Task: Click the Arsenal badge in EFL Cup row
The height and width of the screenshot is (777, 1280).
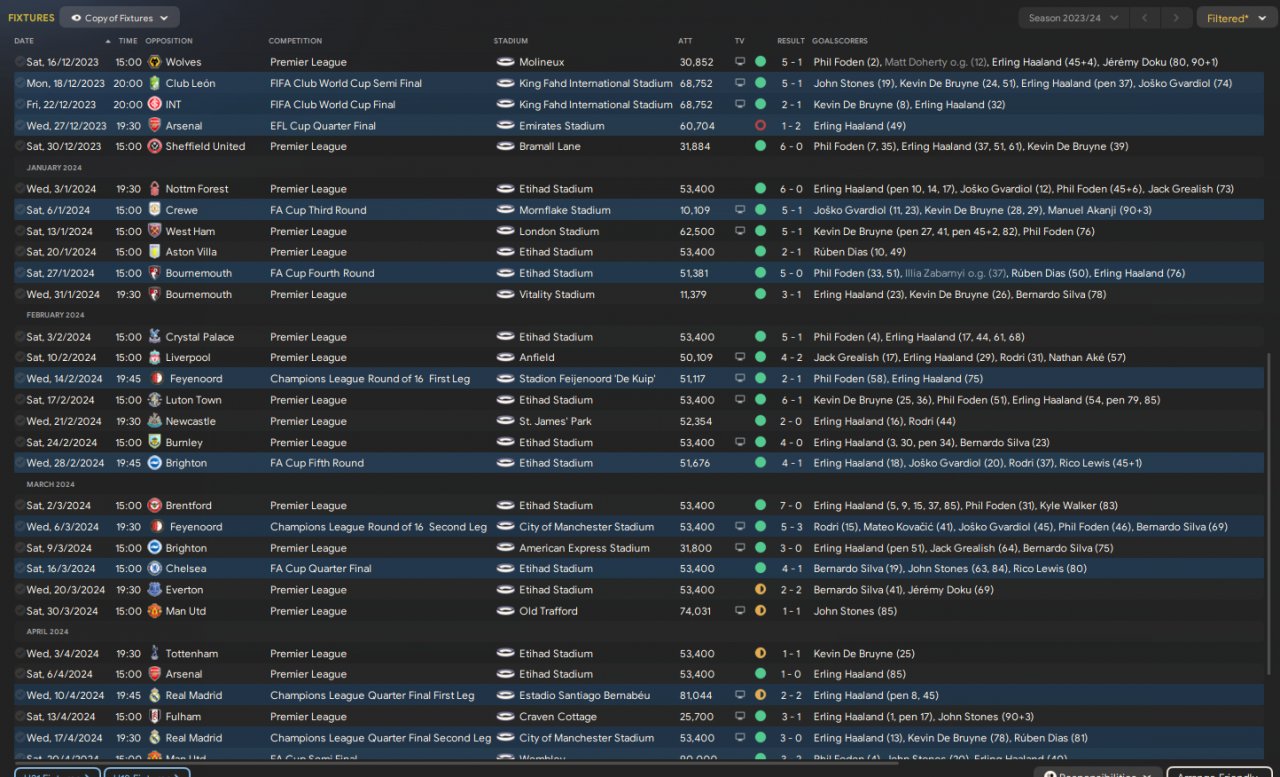Action: click(154, 126)
